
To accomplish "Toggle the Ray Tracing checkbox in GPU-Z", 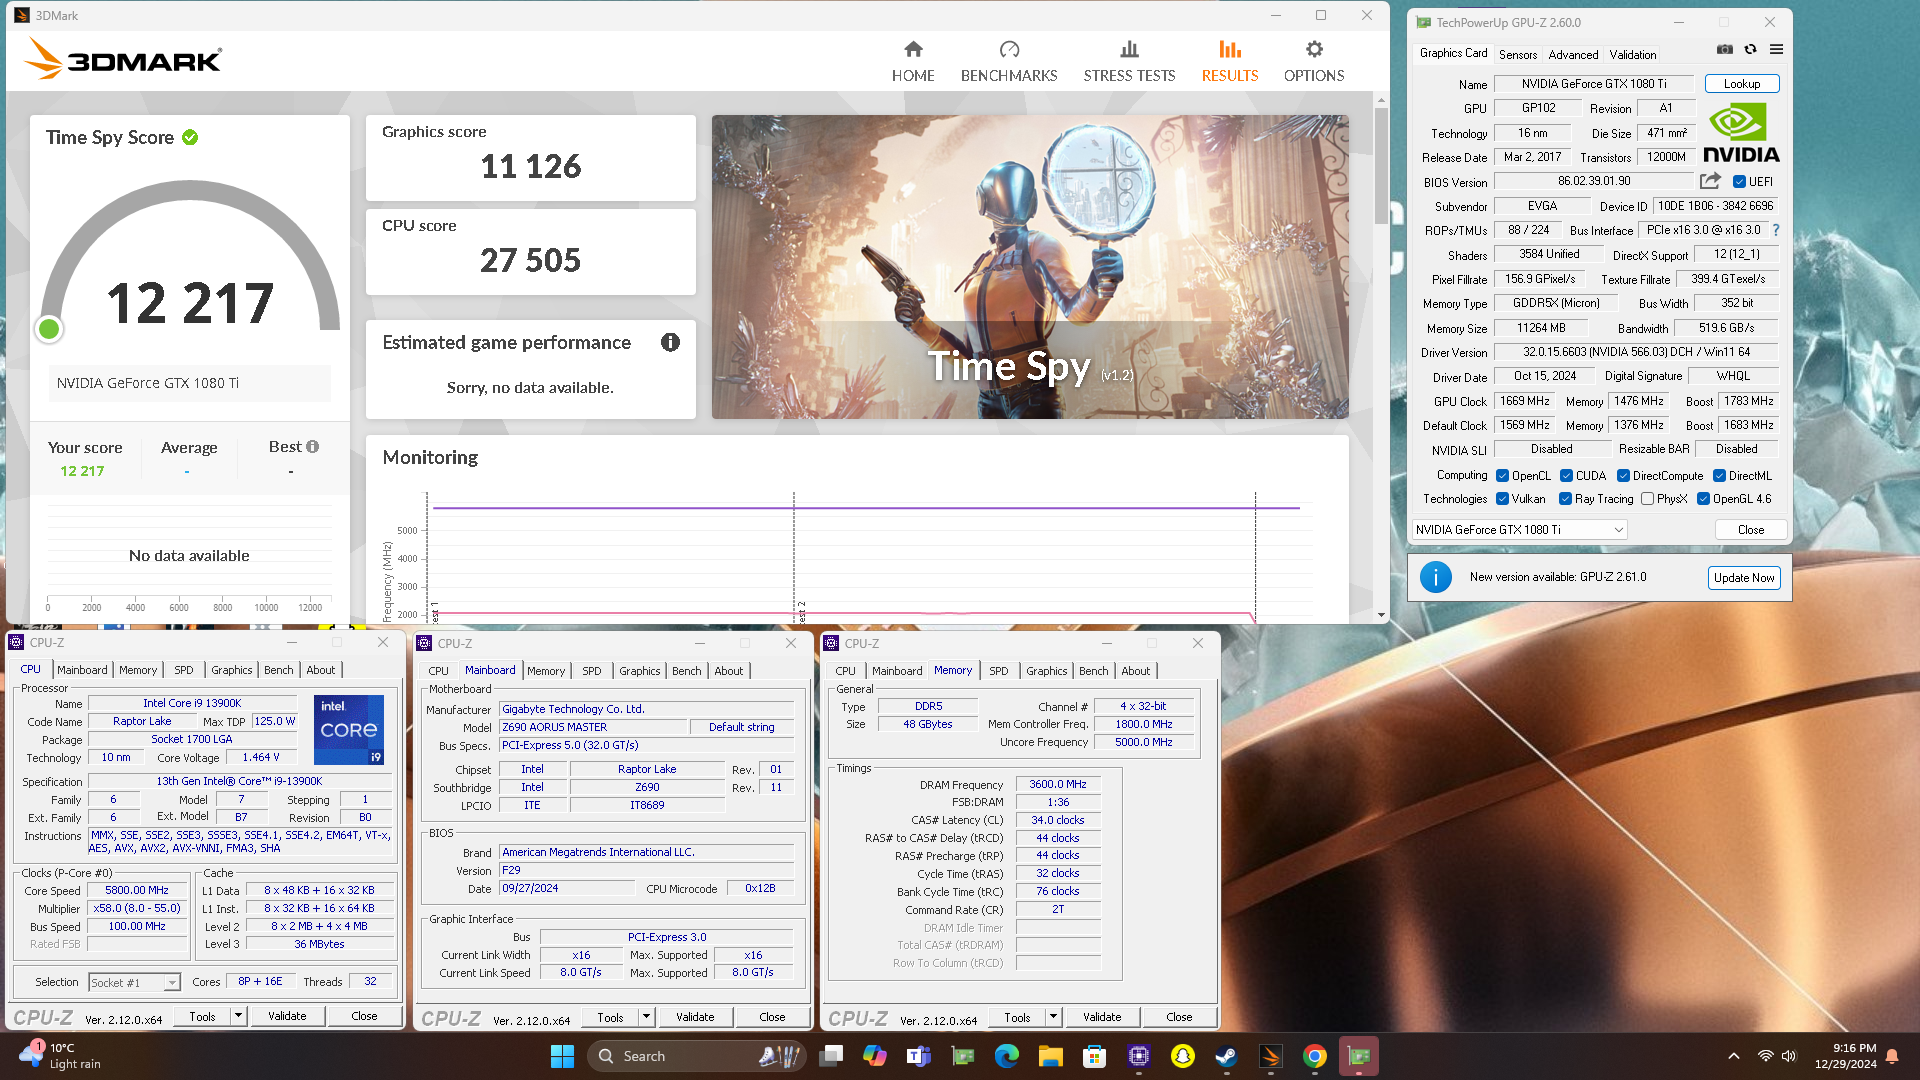I will 1565,499.
